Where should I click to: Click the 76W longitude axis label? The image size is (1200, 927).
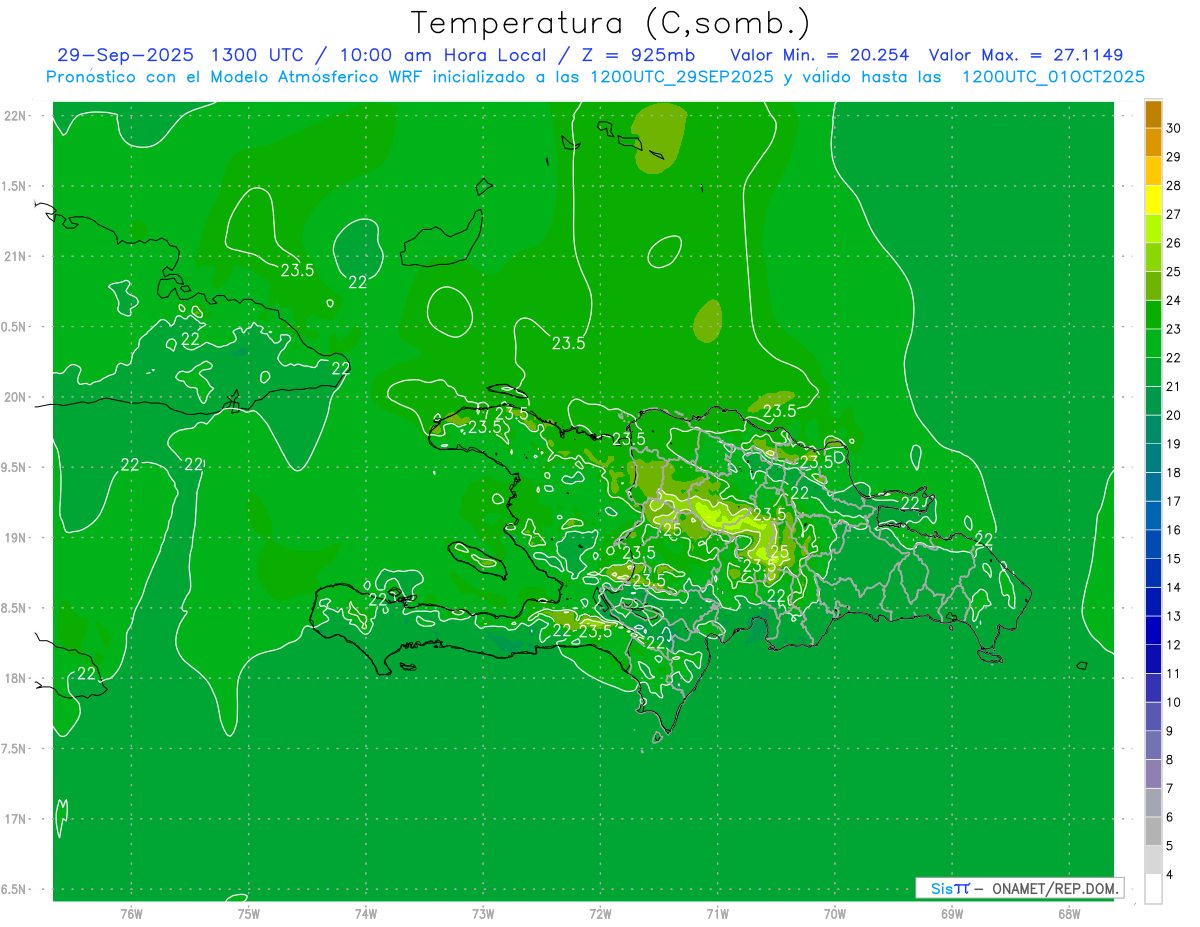[x=131, y=913]
